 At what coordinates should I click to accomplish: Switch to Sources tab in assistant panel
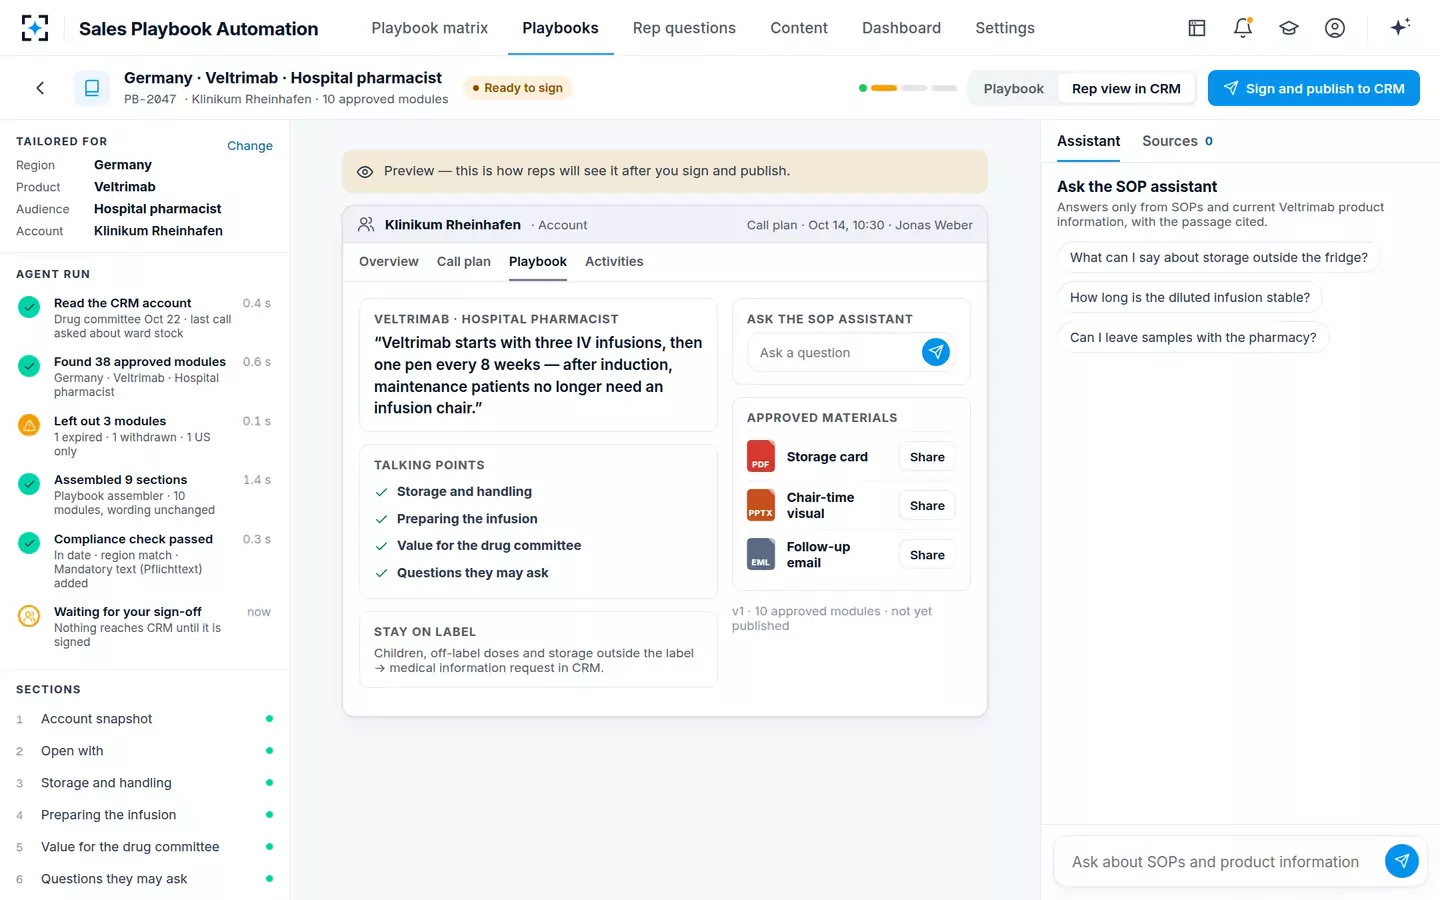click(x=1177, y=141)
